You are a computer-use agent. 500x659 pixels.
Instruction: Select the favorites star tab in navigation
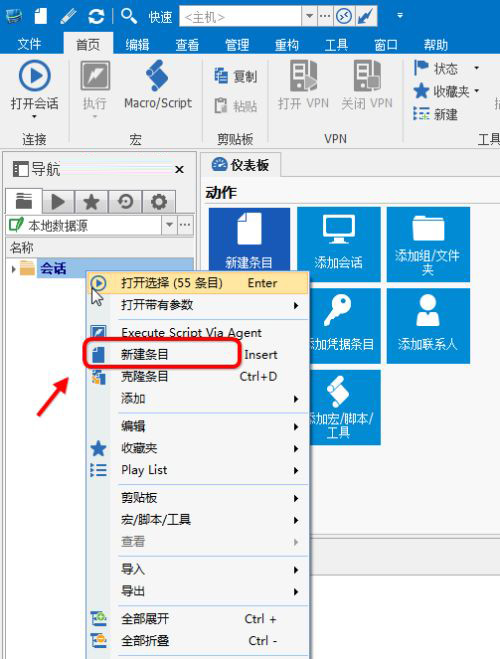coord(91,202)
